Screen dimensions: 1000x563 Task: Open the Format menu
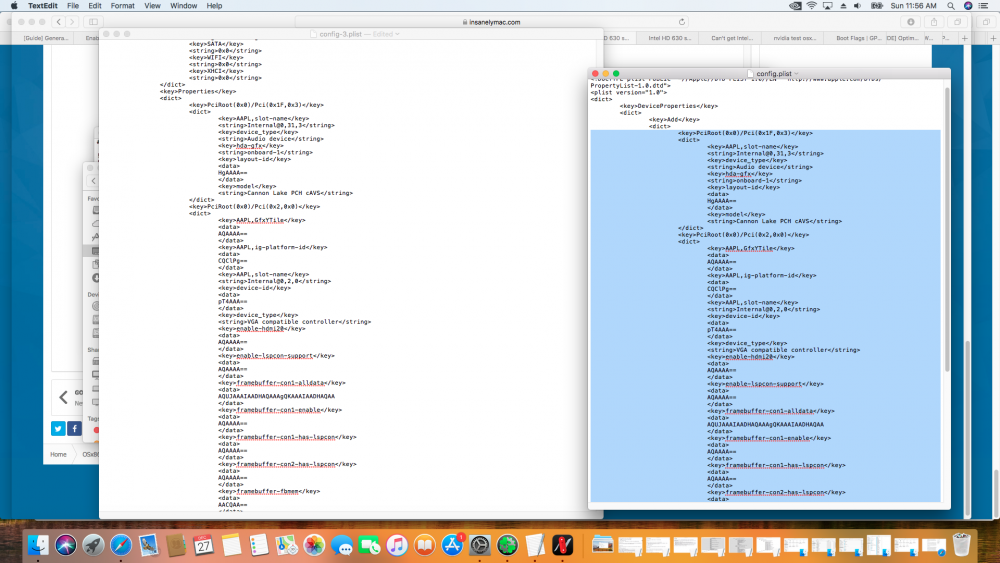pos(122,6)
